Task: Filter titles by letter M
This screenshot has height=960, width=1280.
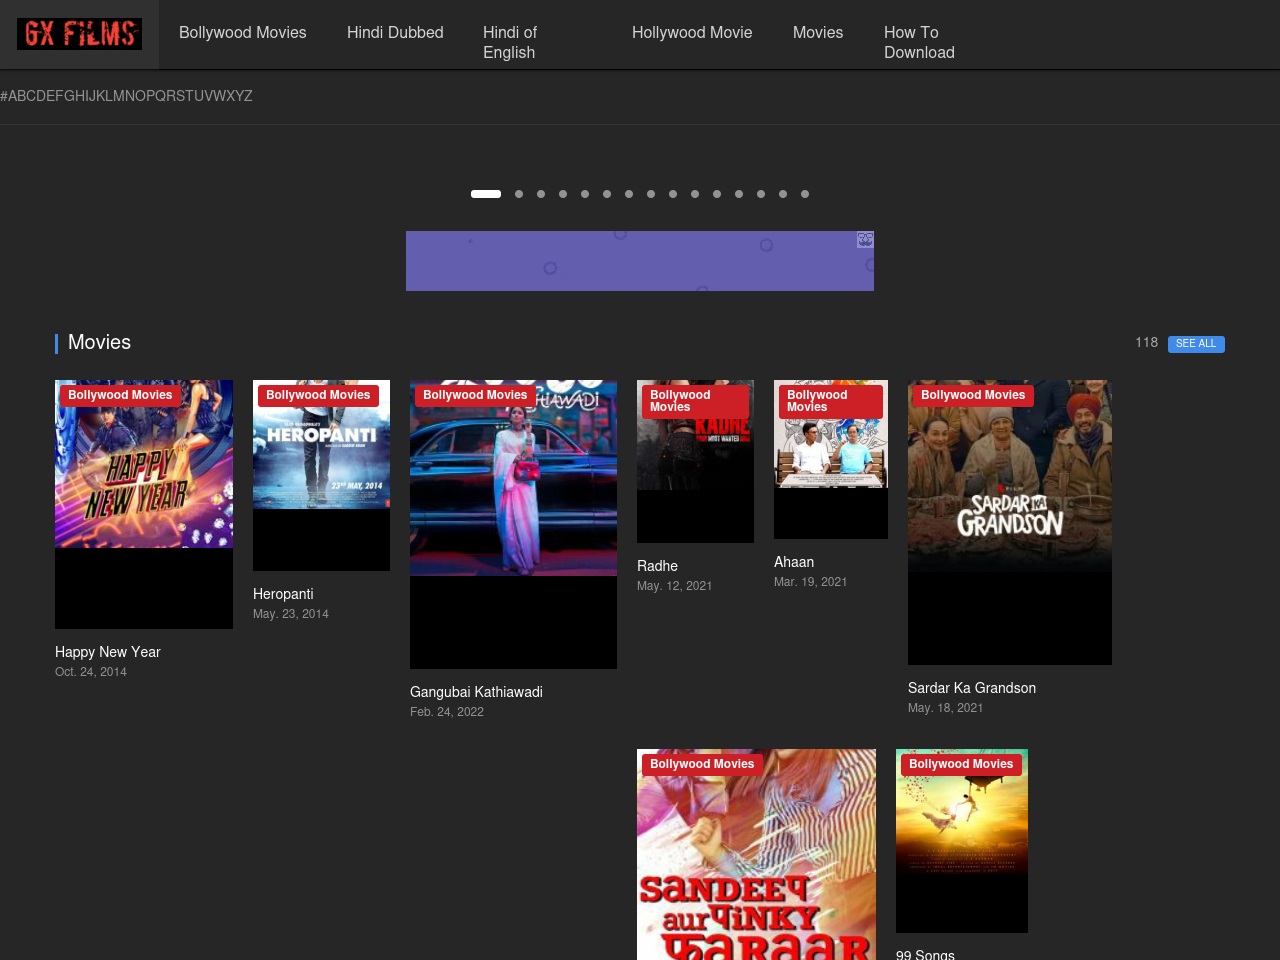Action: 119,96
